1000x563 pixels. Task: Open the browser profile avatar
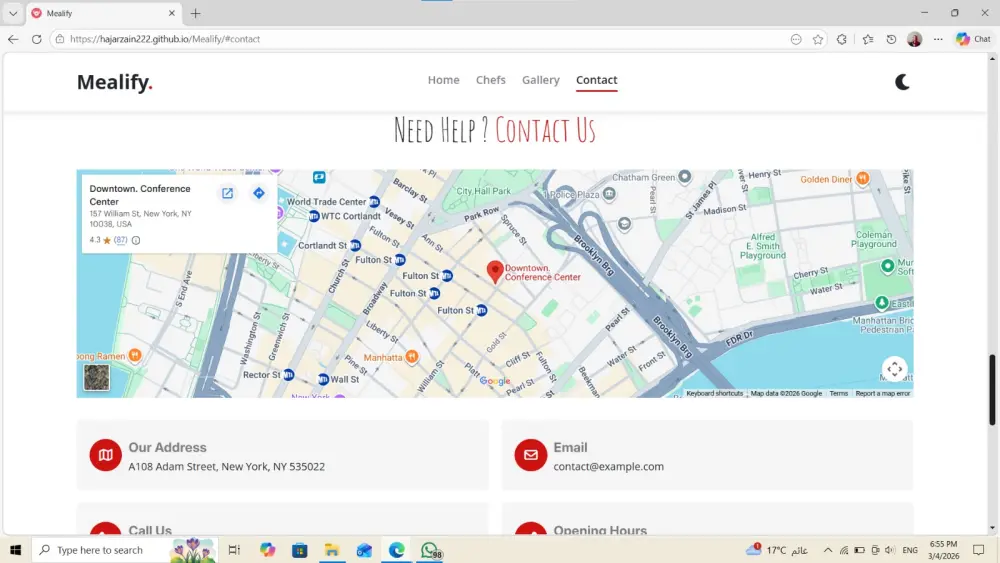(x=915, y=39)
